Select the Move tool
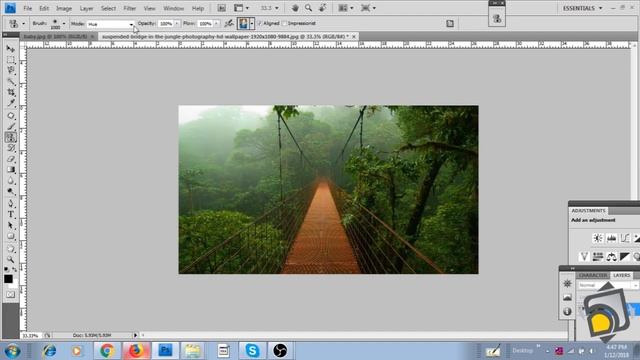Viewport: 640px width, 360px height. point(11,49)
